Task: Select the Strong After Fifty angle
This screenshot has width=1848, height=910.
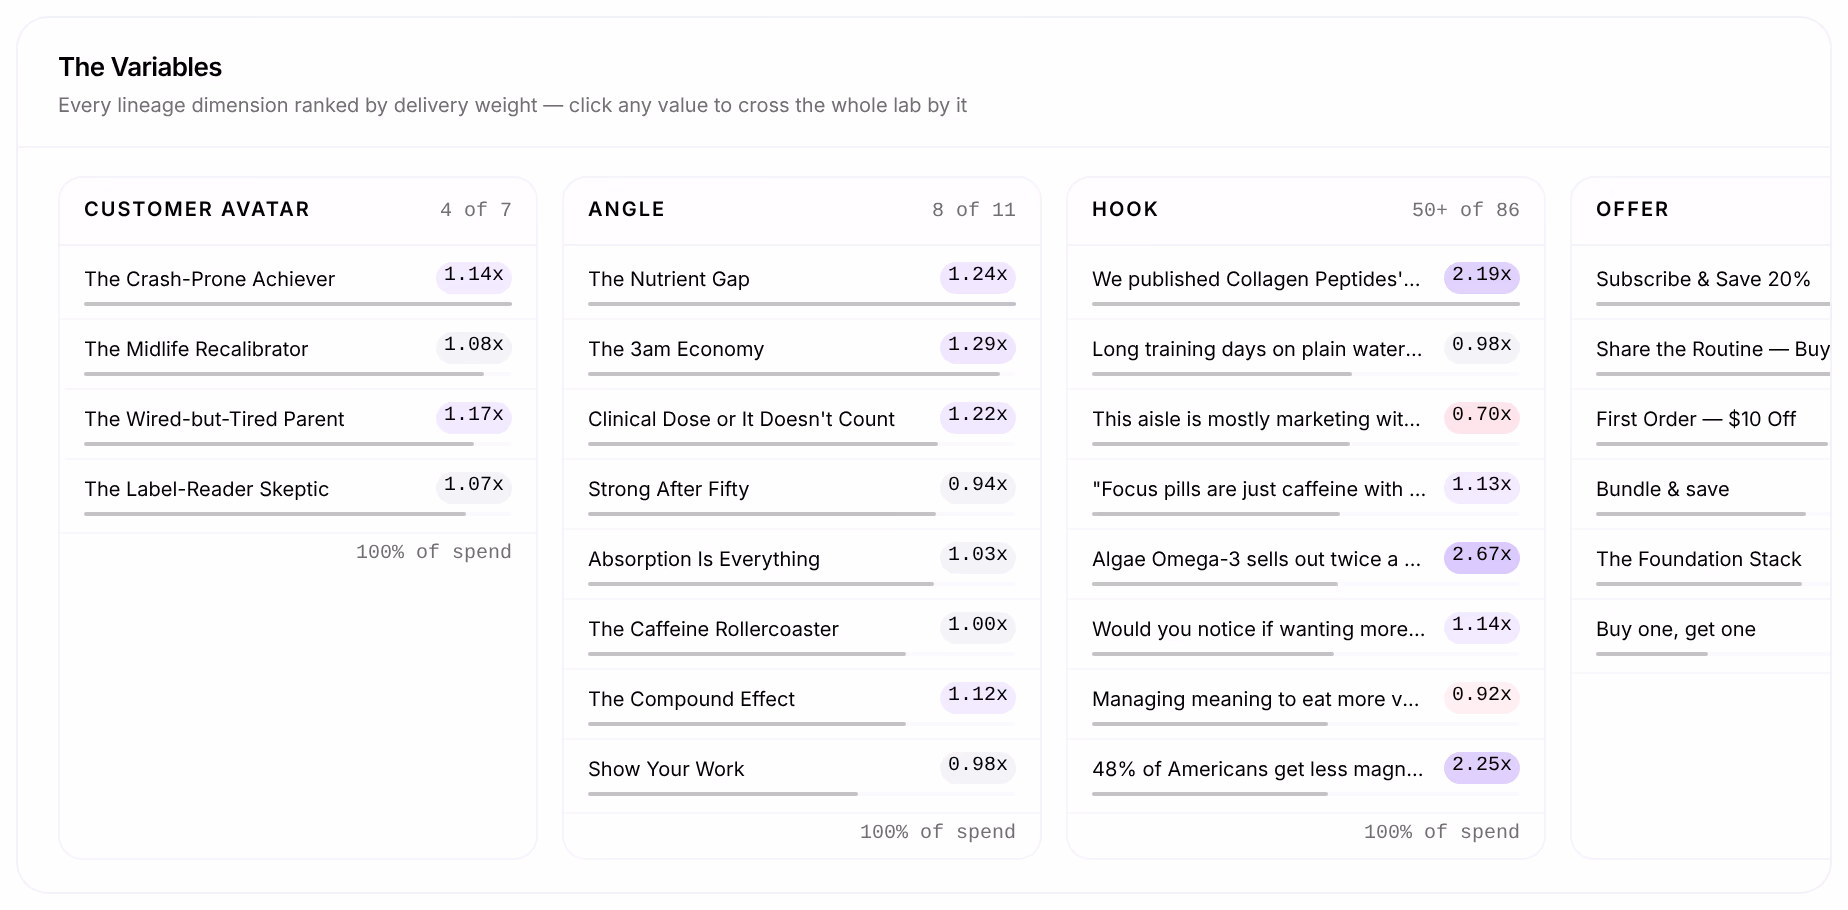Action: (x=802, y=492)
